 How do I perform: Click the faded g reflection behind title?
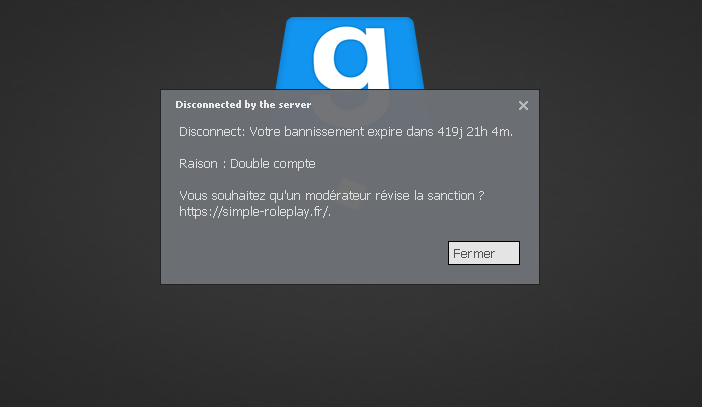pyautogui.click(x=350, y=107)
